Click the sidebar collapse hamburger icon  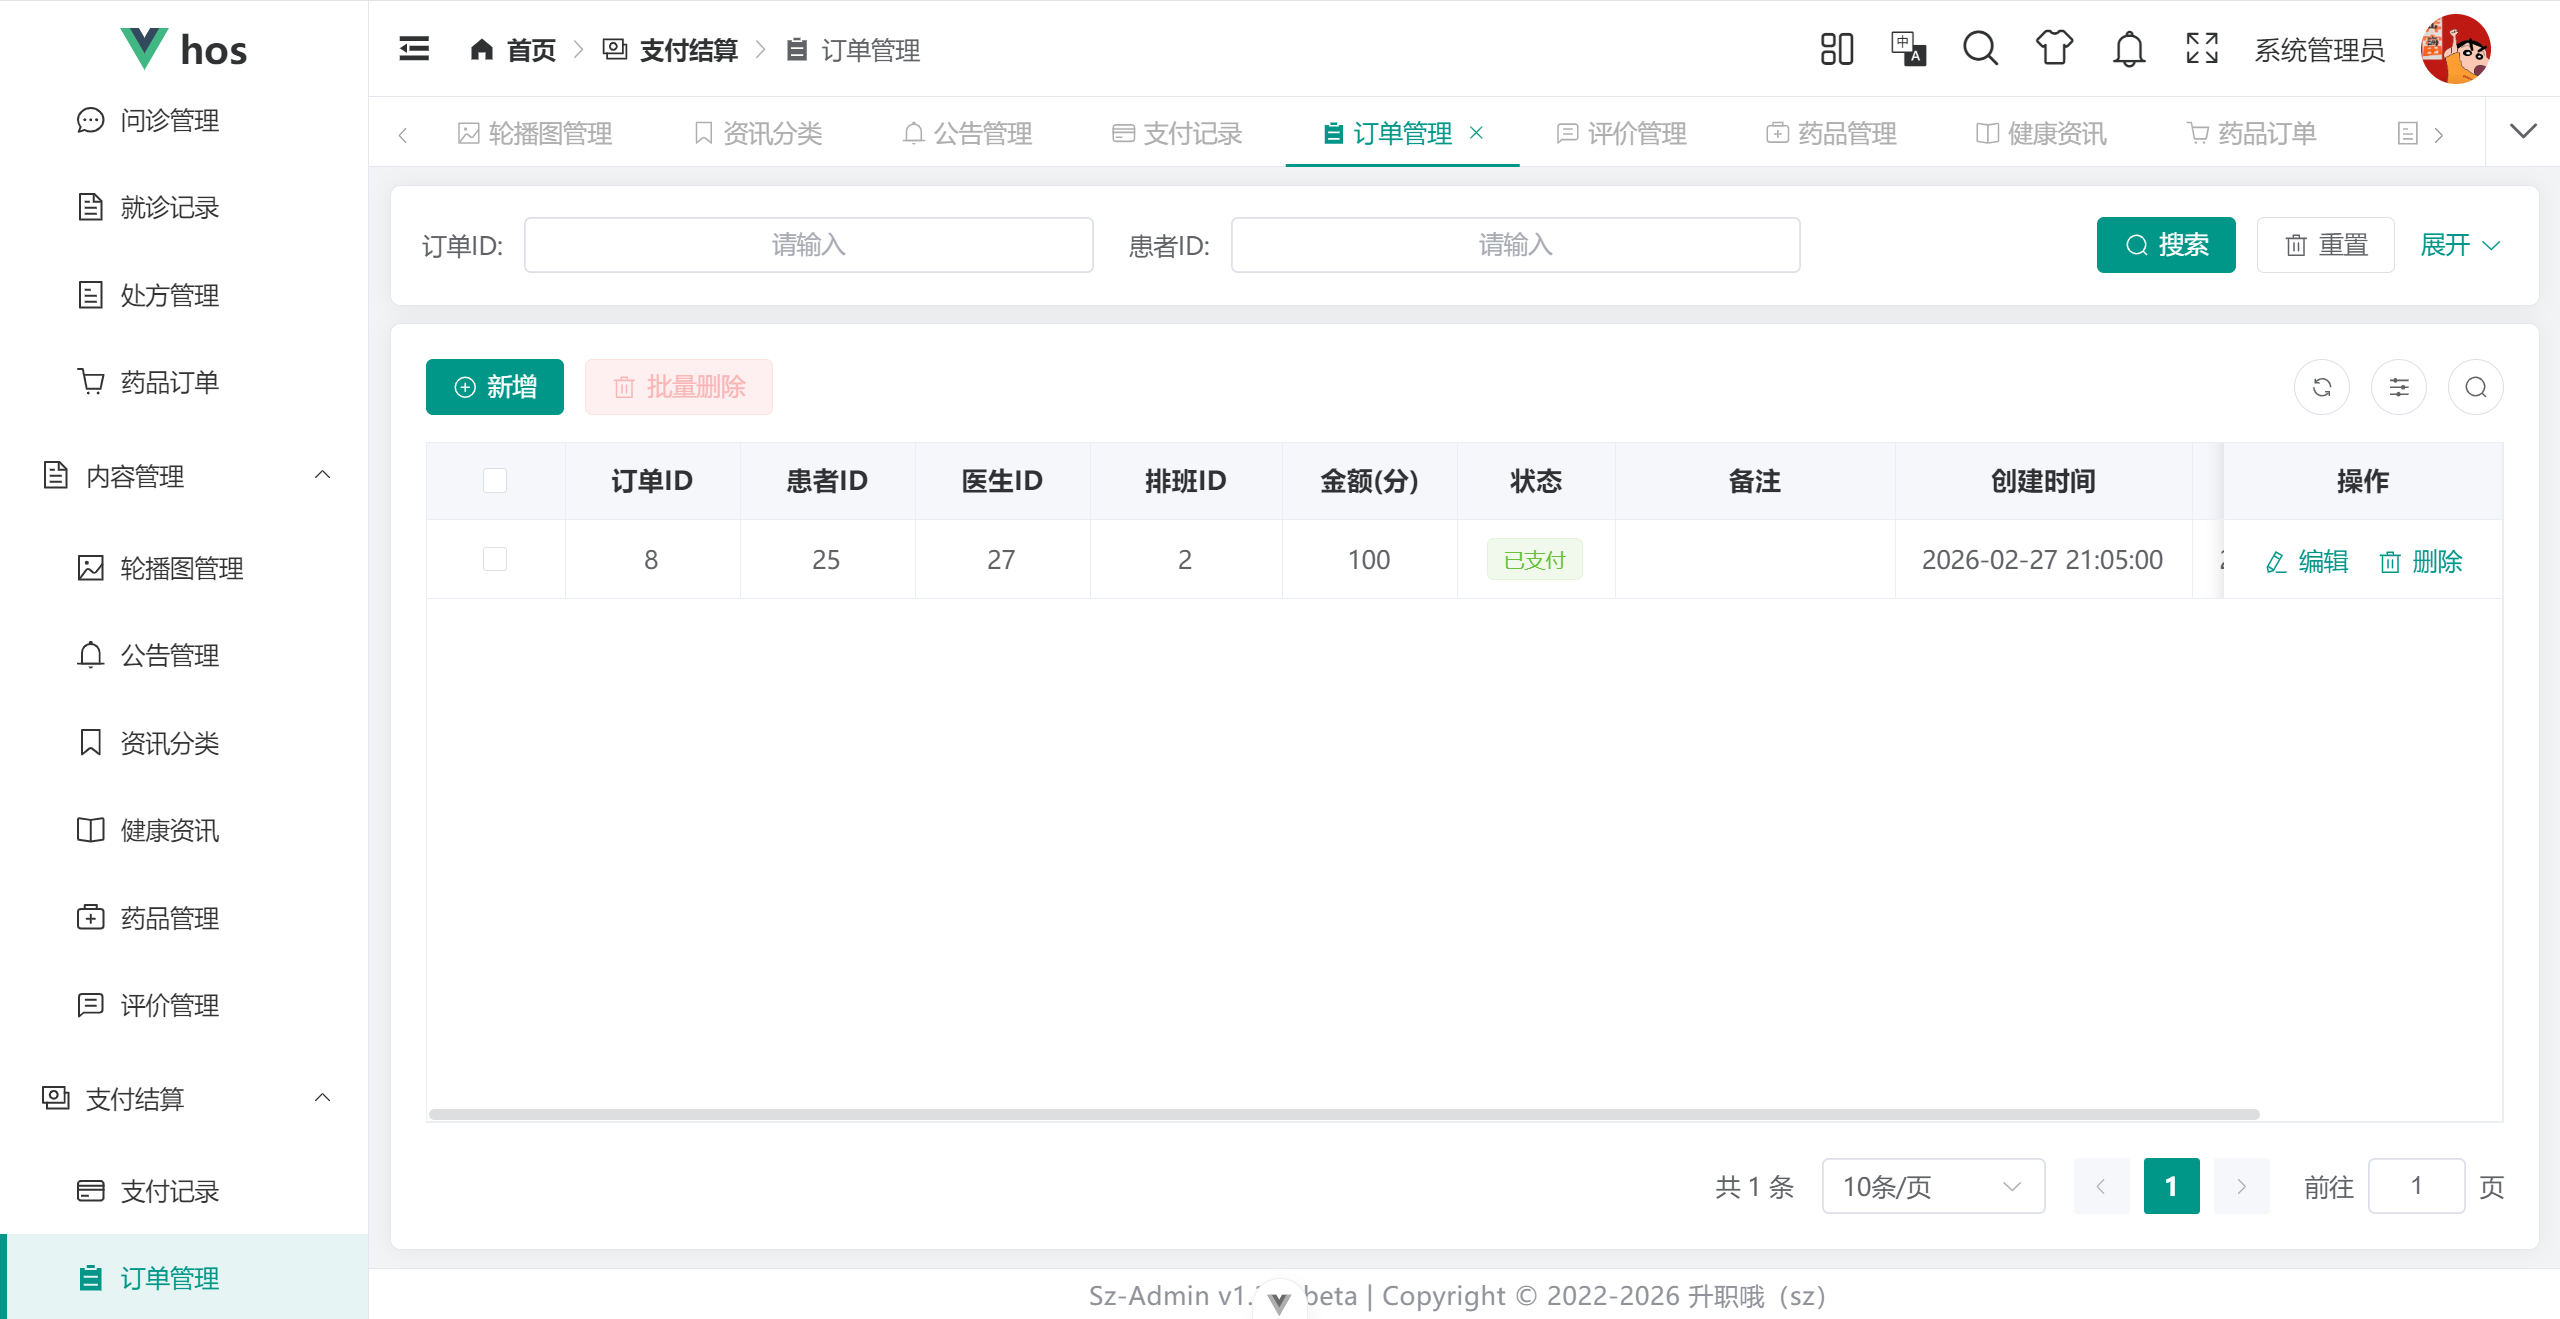(x=414, y=49)
